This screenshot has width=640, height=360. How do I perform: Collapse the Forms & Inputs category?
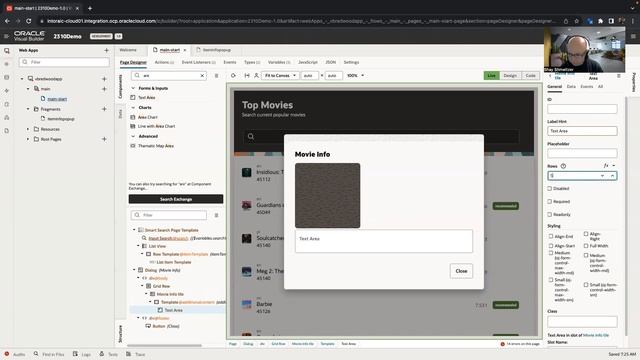[133, 88]
